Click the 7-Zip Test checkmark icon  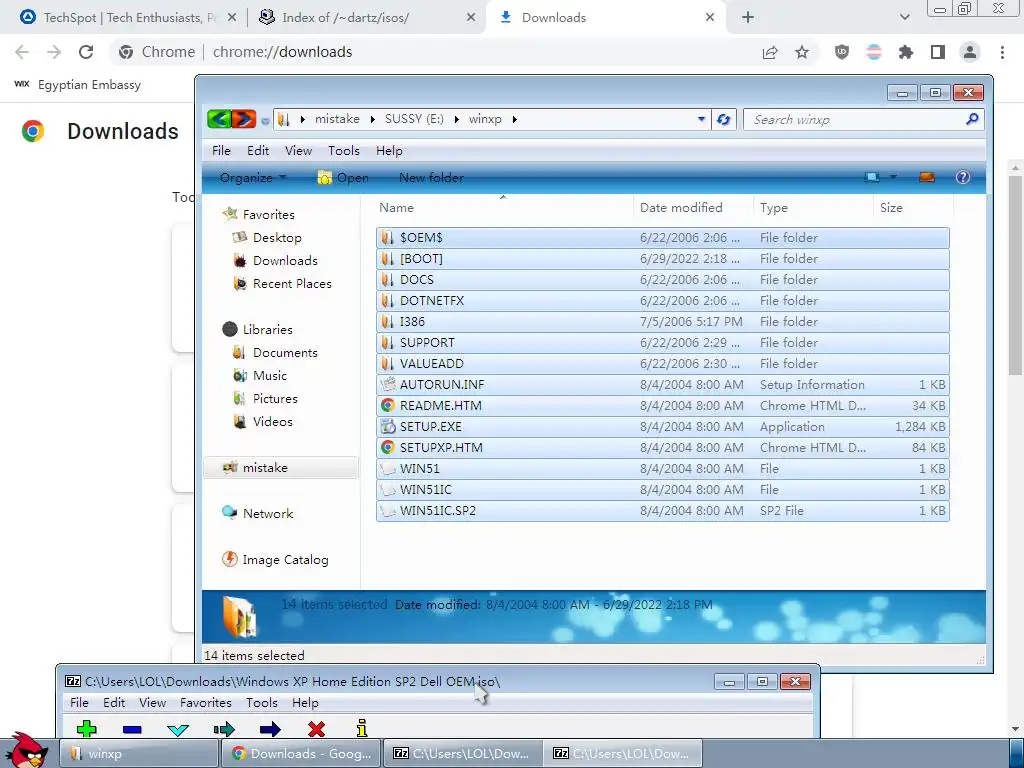coord(178,729)
